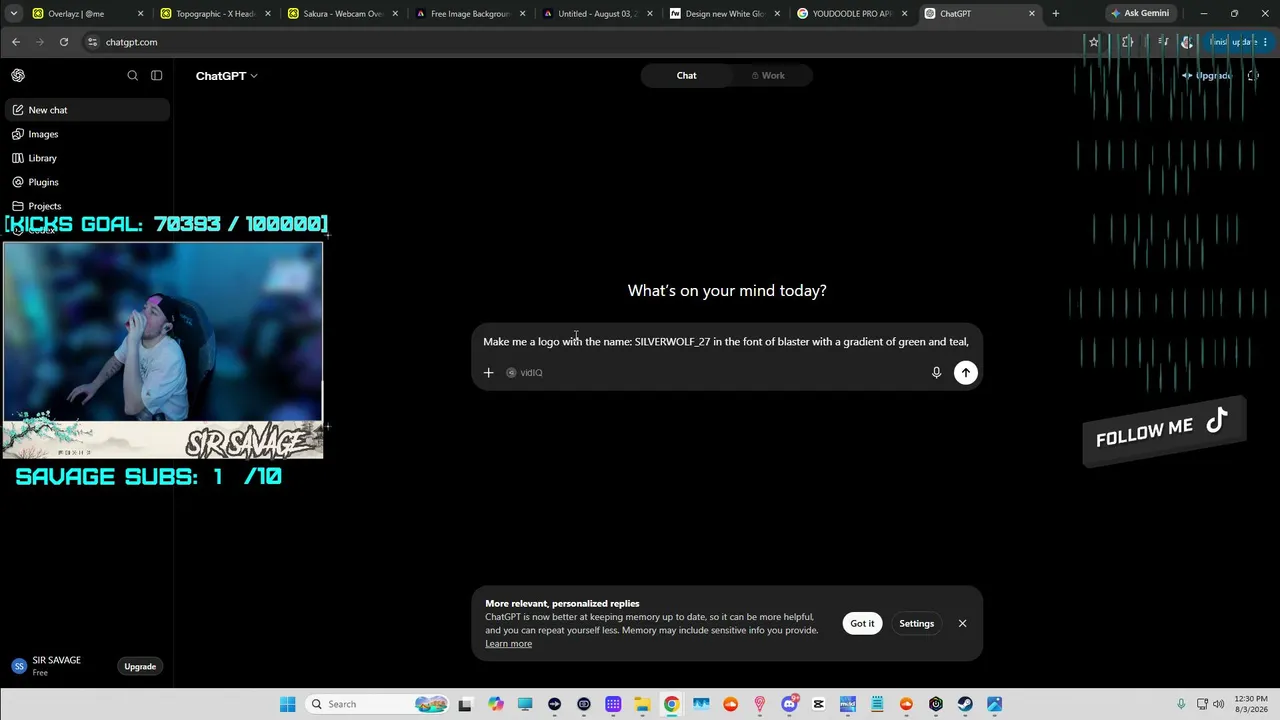The image size is (1280, 720).
Task: Open Projects in the sidebar
Action: pyautogui.click(x=87, y=206)
